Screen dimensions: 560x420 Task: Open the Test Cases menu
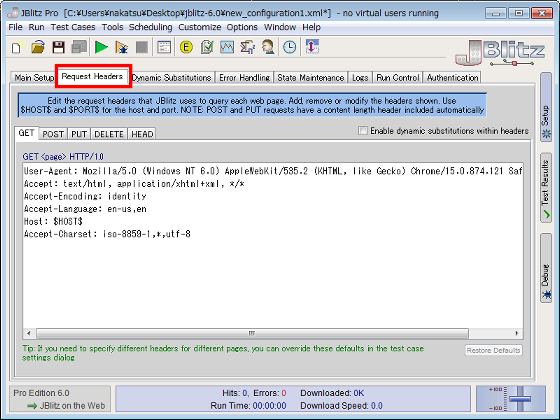73,27
